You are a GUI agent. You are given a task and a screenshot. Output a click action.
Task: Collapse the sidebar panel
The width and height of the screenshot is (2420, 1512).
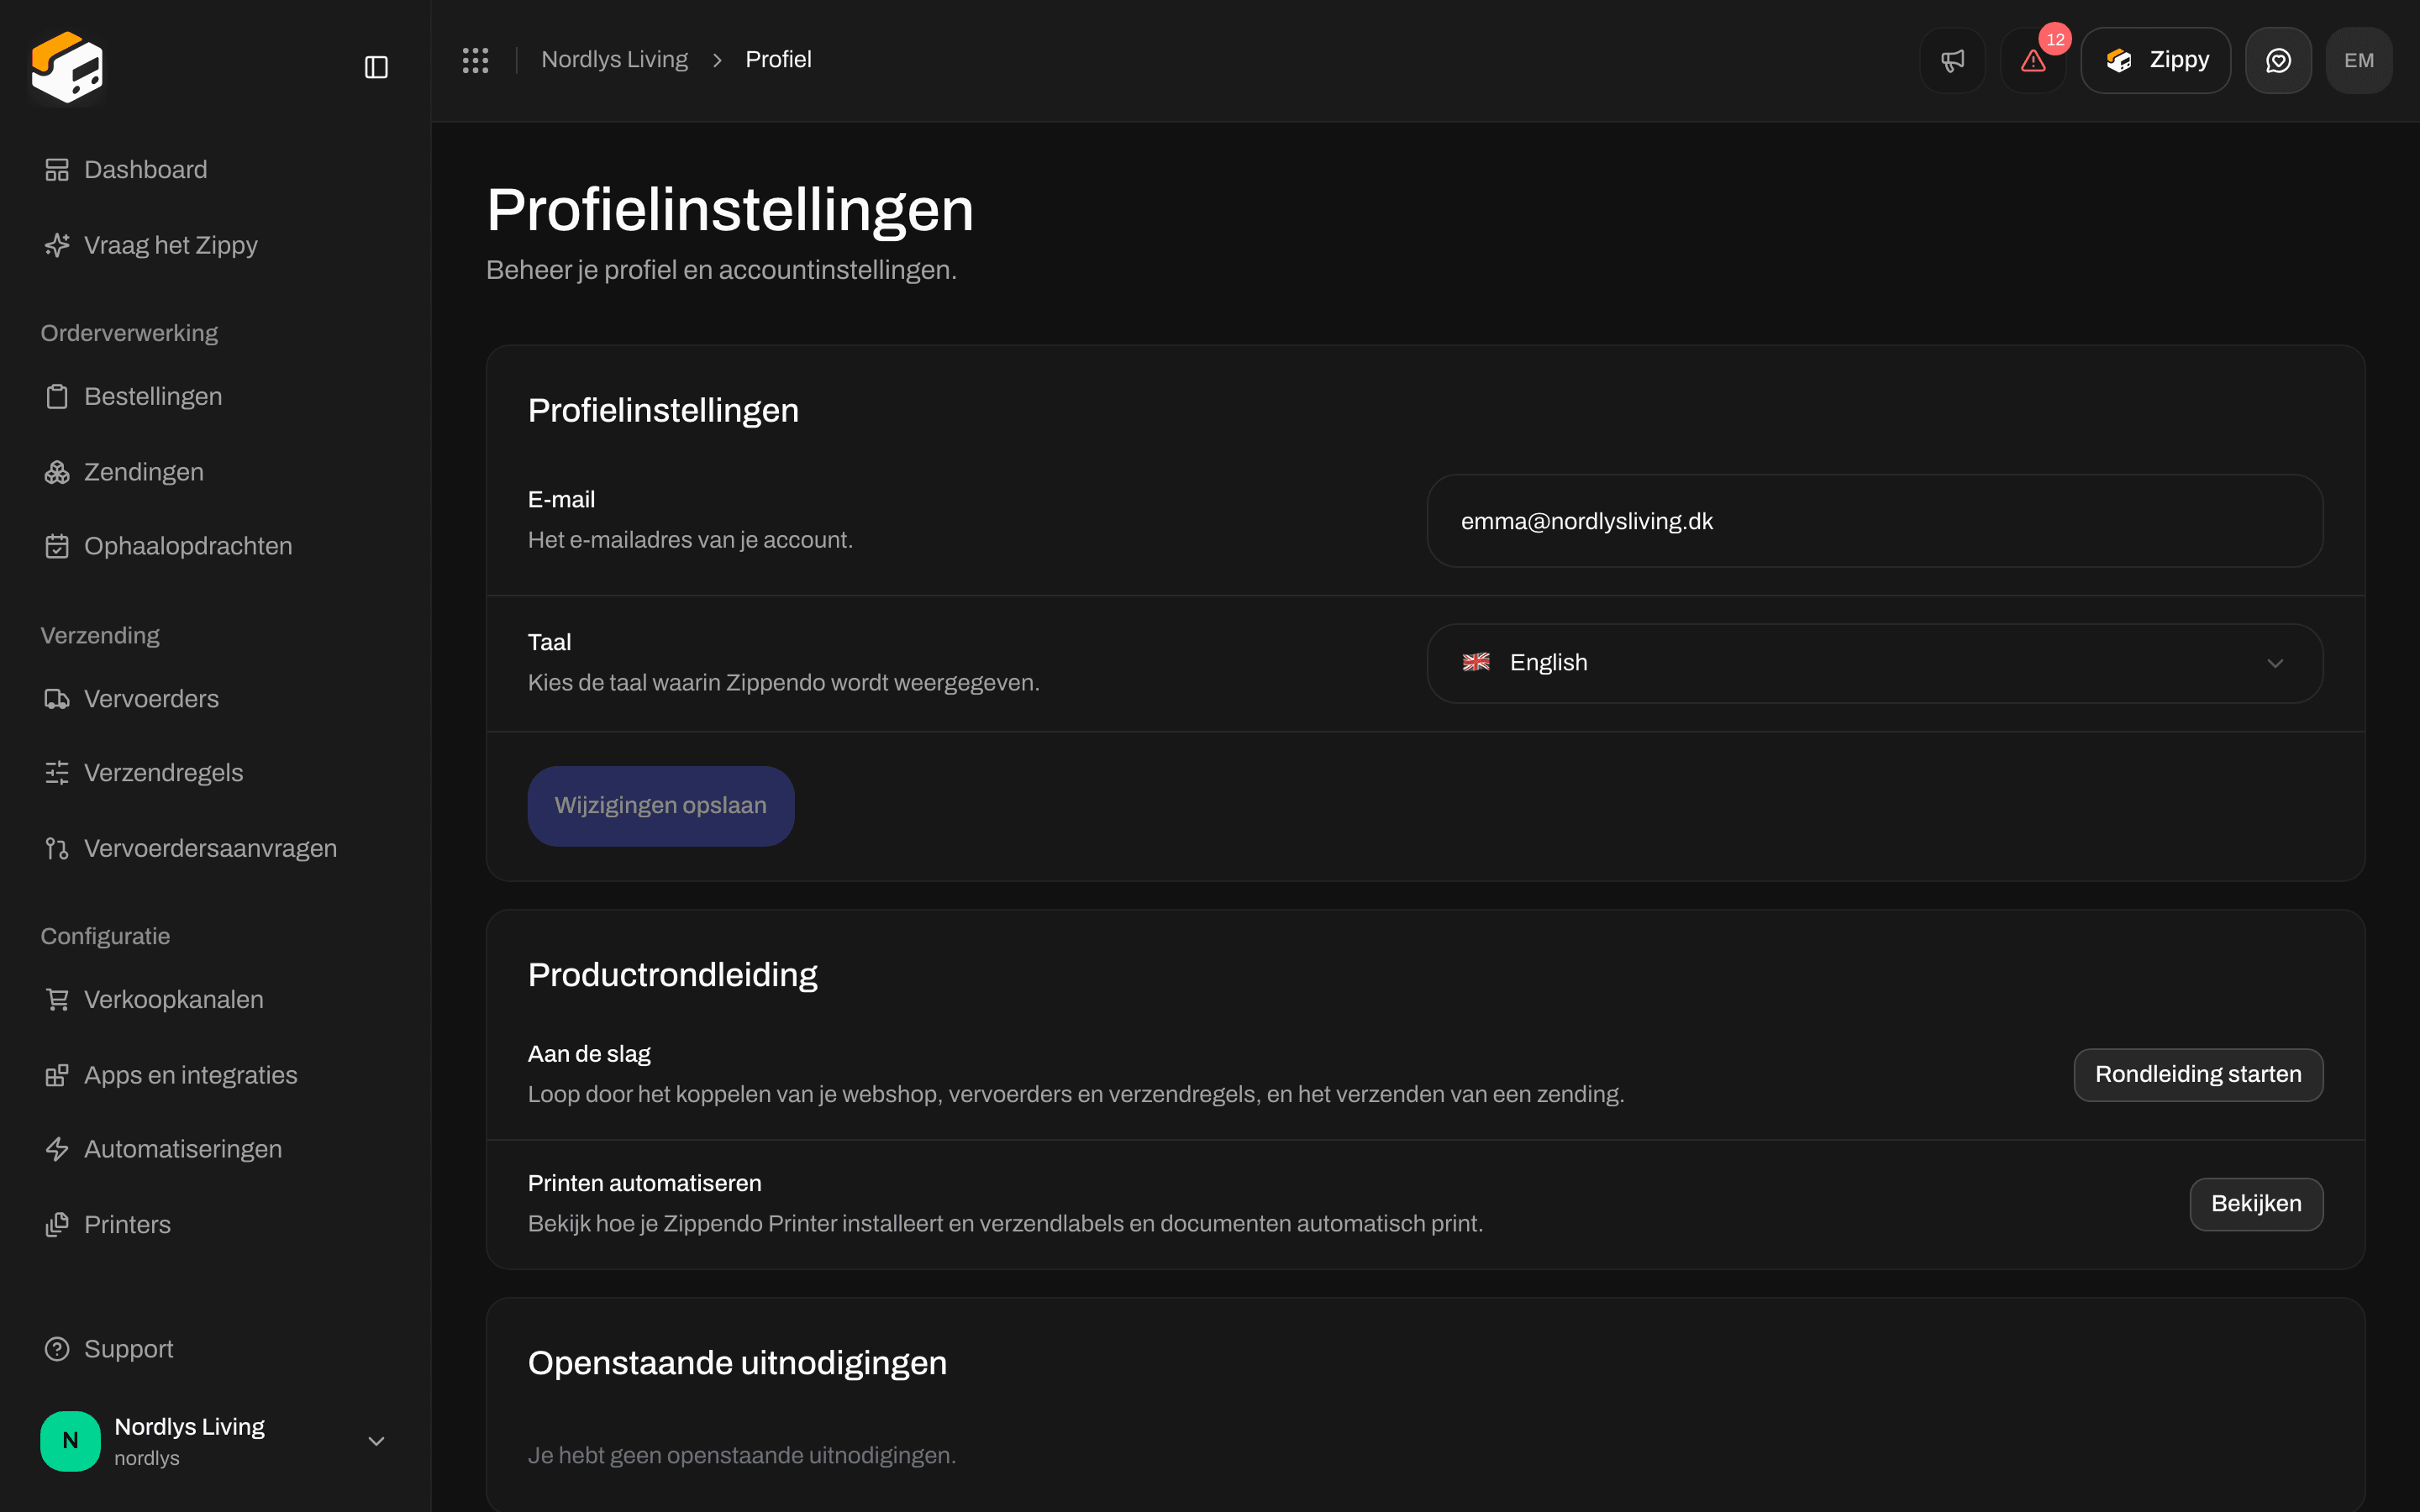coord(376,67)
